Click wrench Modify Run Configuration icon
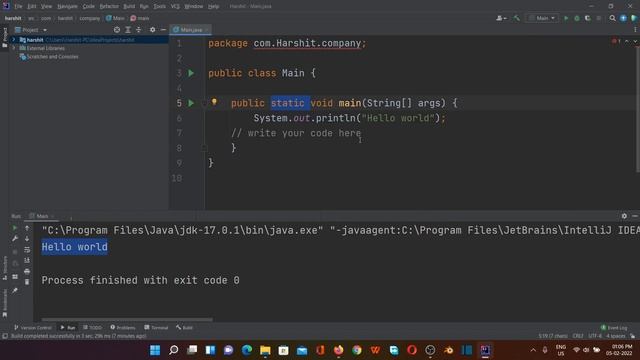 click(x=15, y=238)
